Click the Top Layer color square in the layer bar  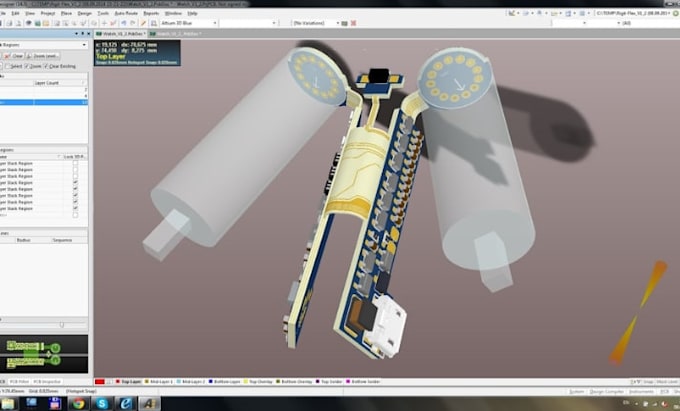(x=118, y=382)
